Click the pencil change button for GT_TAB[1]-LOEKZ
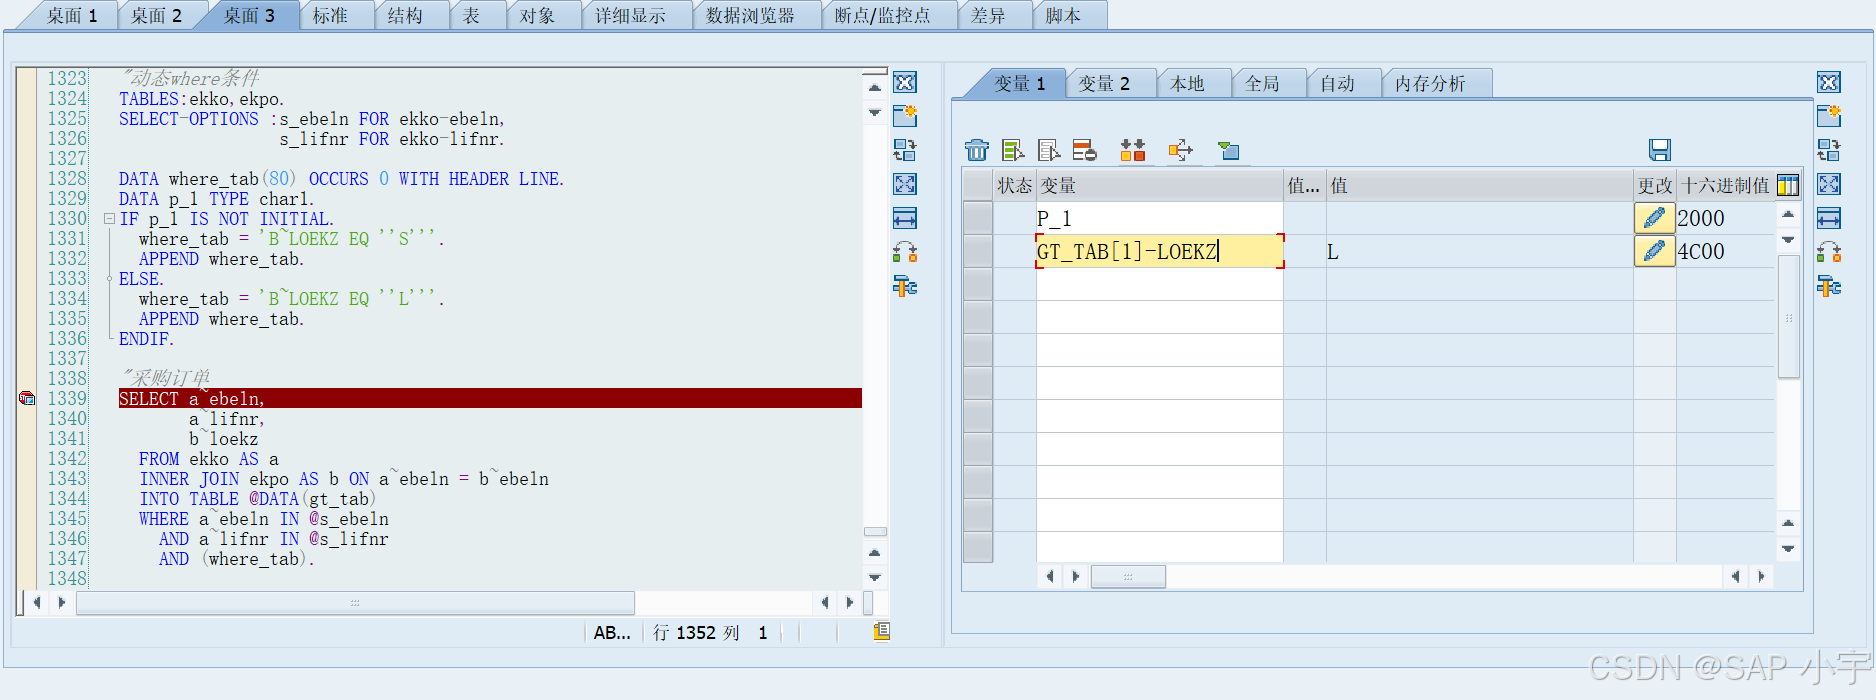 point(1655,251)
